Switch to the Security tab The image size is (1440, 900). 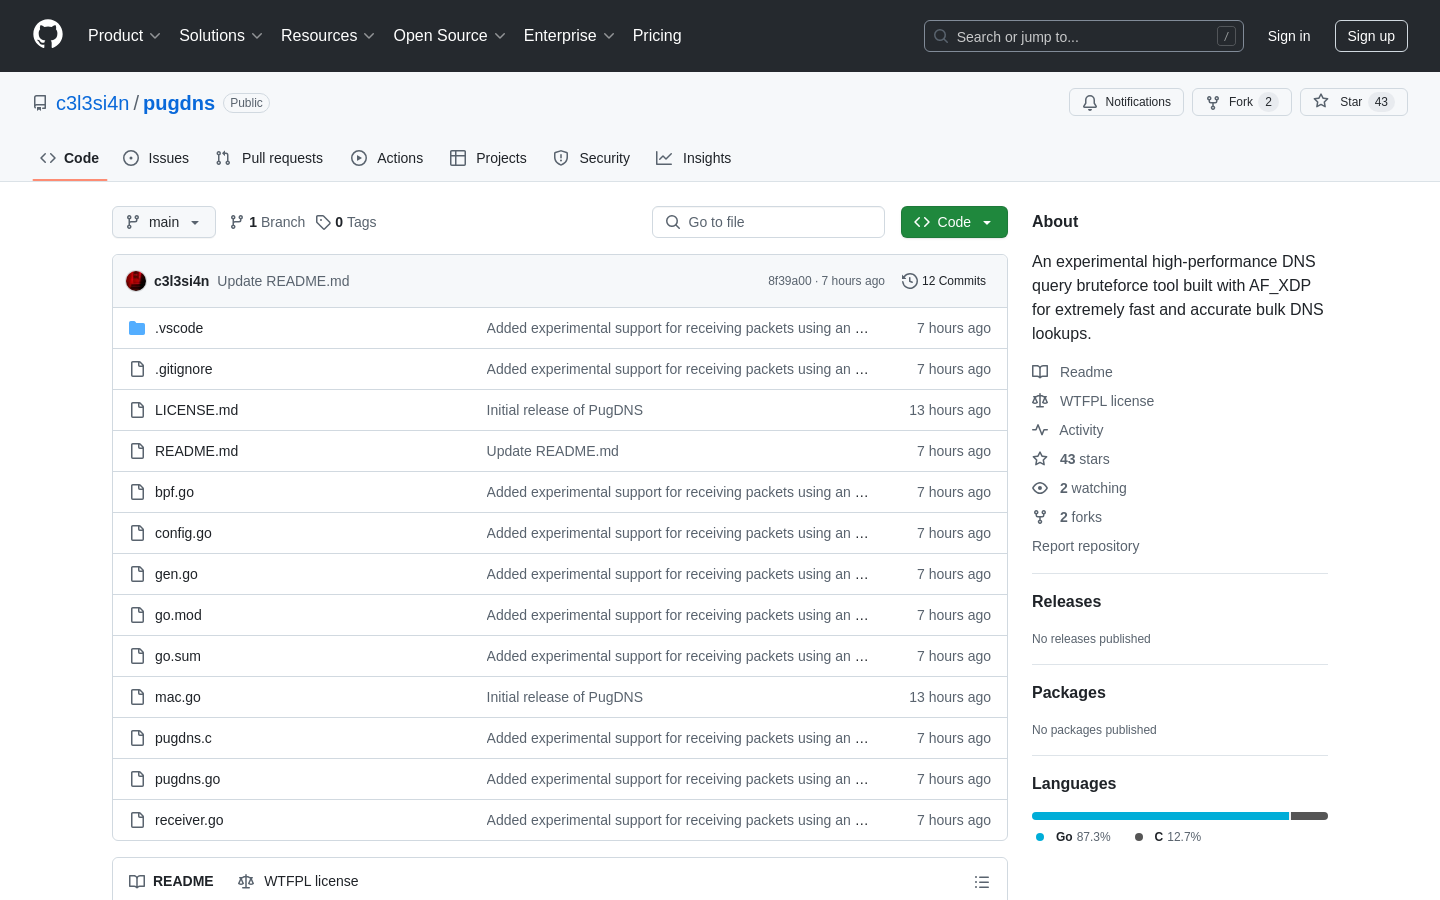[592, 158]
